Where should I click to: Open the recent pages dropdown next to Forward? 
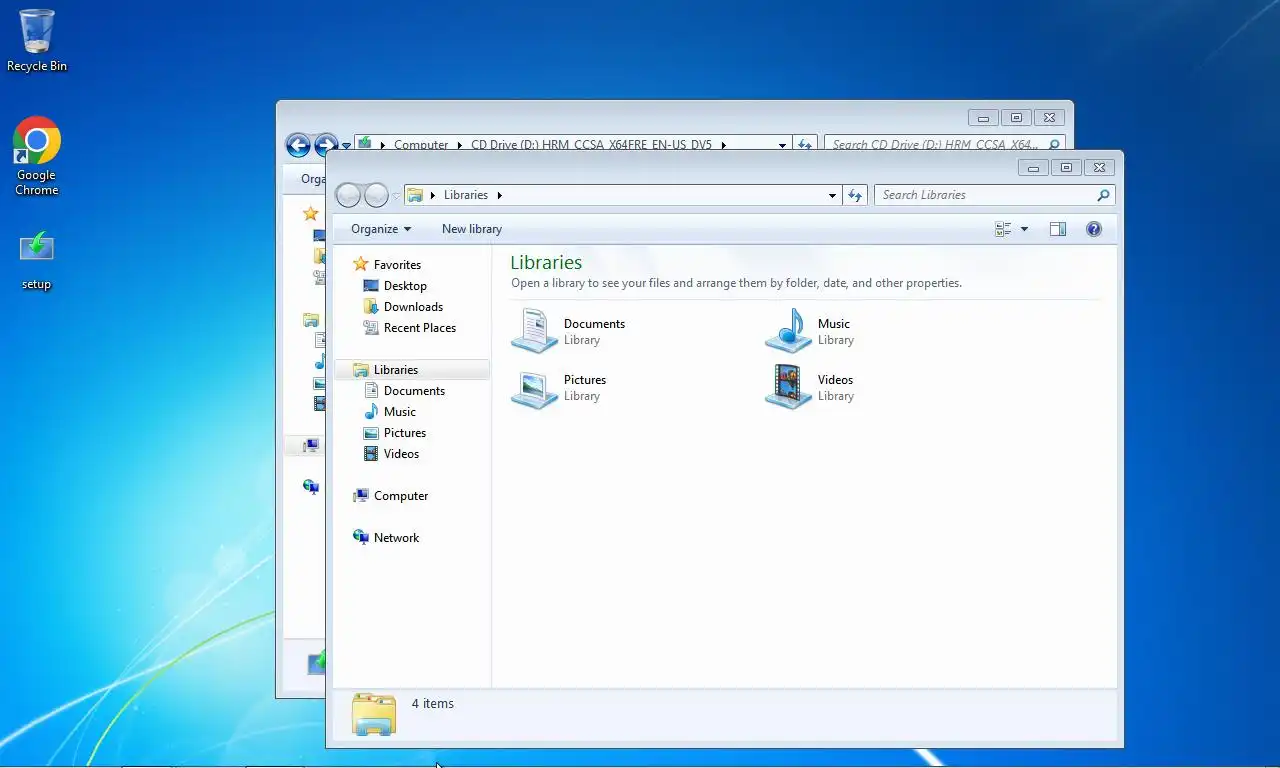(396, 195)
